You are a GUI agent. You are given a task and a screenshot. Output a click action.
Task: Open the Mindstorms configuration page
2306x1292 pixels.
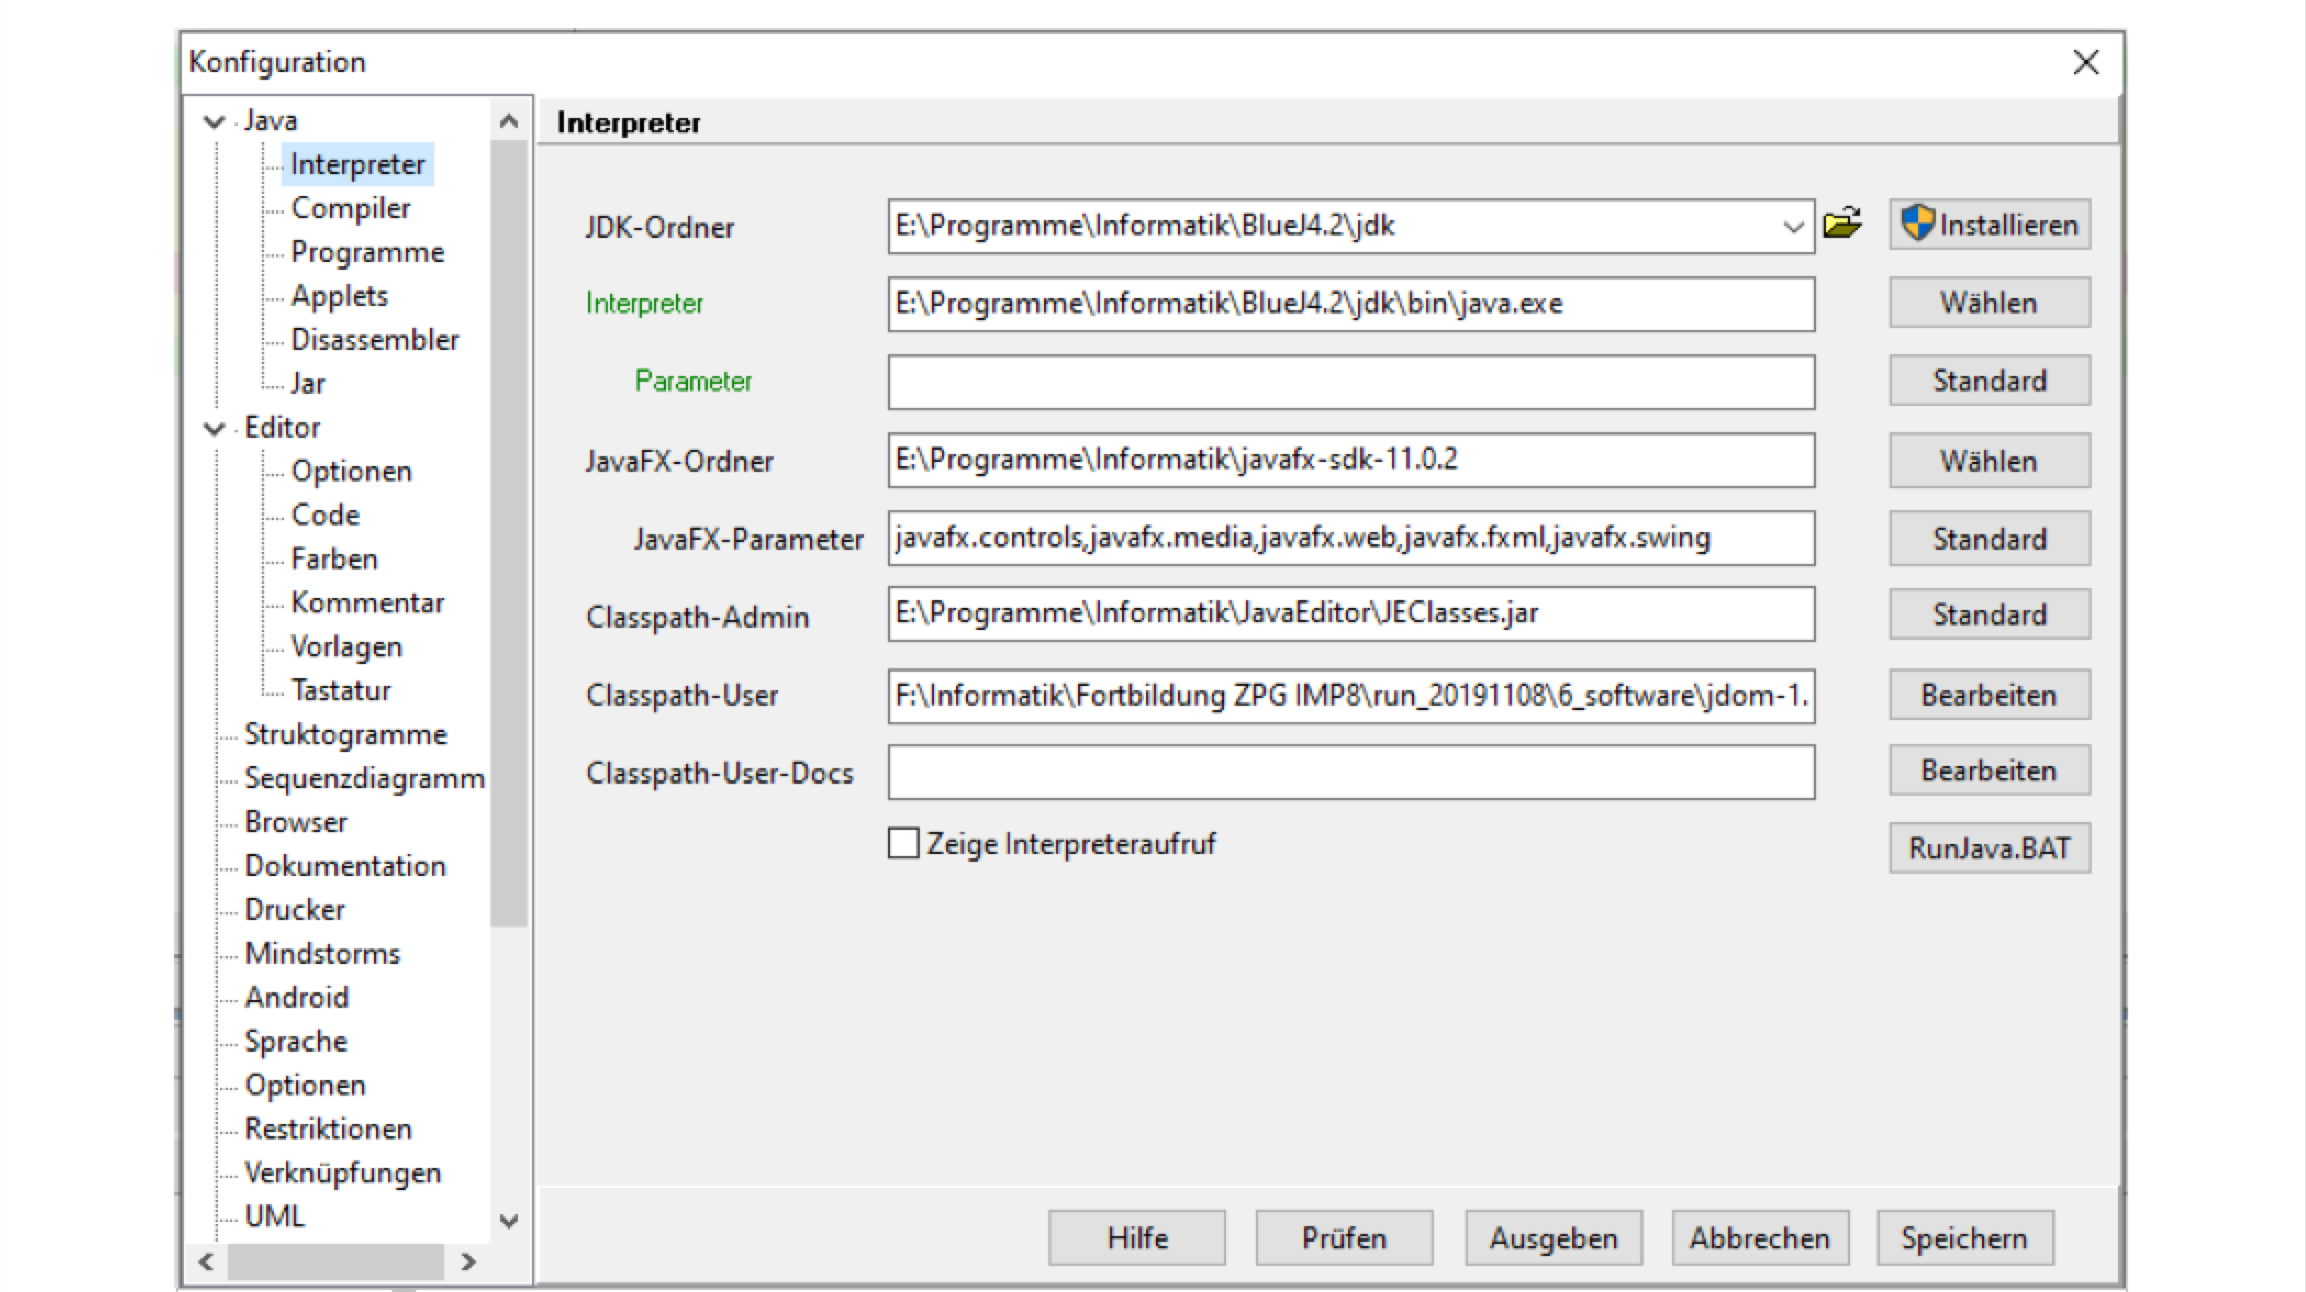(322, 953)
